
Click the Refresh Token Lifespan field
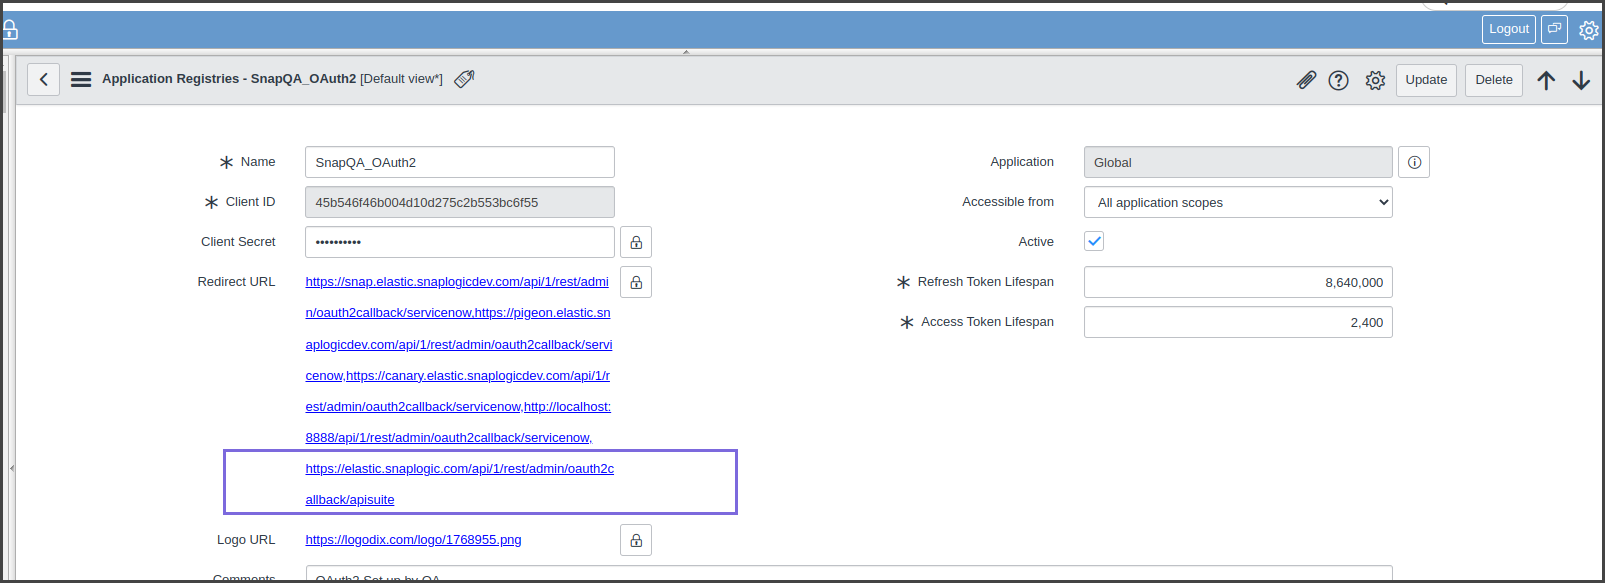1238,282
